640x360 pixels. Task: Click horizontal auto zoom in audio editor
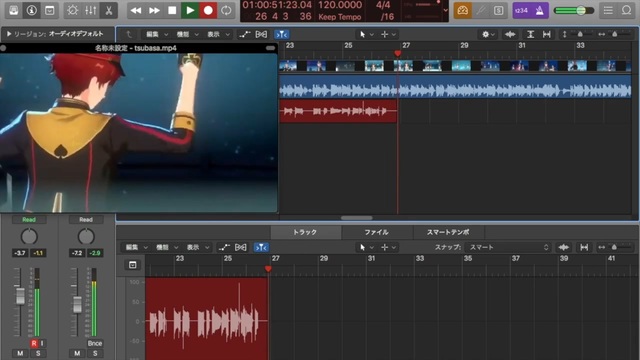tap(584, 247)
